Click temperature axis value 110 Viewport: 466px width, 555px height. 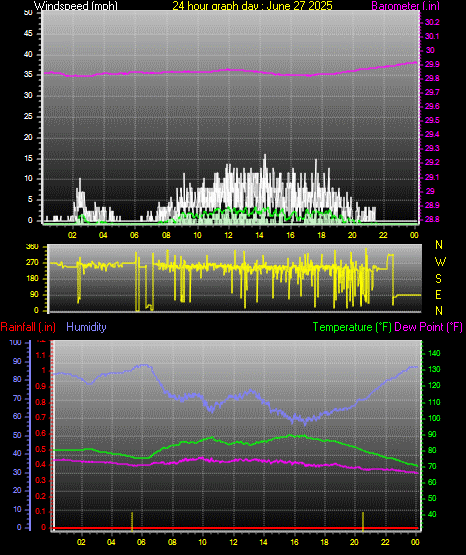click(434, 402)
